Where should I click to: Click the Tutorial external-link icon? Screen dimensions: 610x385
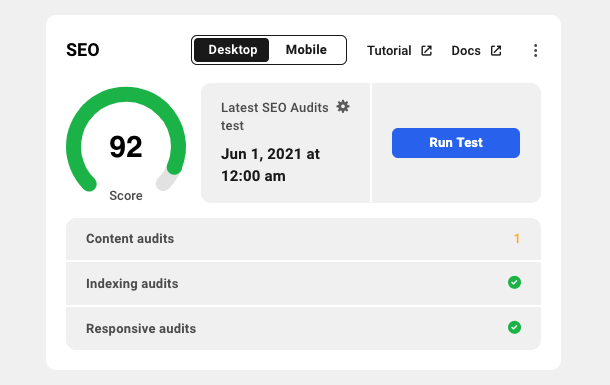[x=426, y=51]
